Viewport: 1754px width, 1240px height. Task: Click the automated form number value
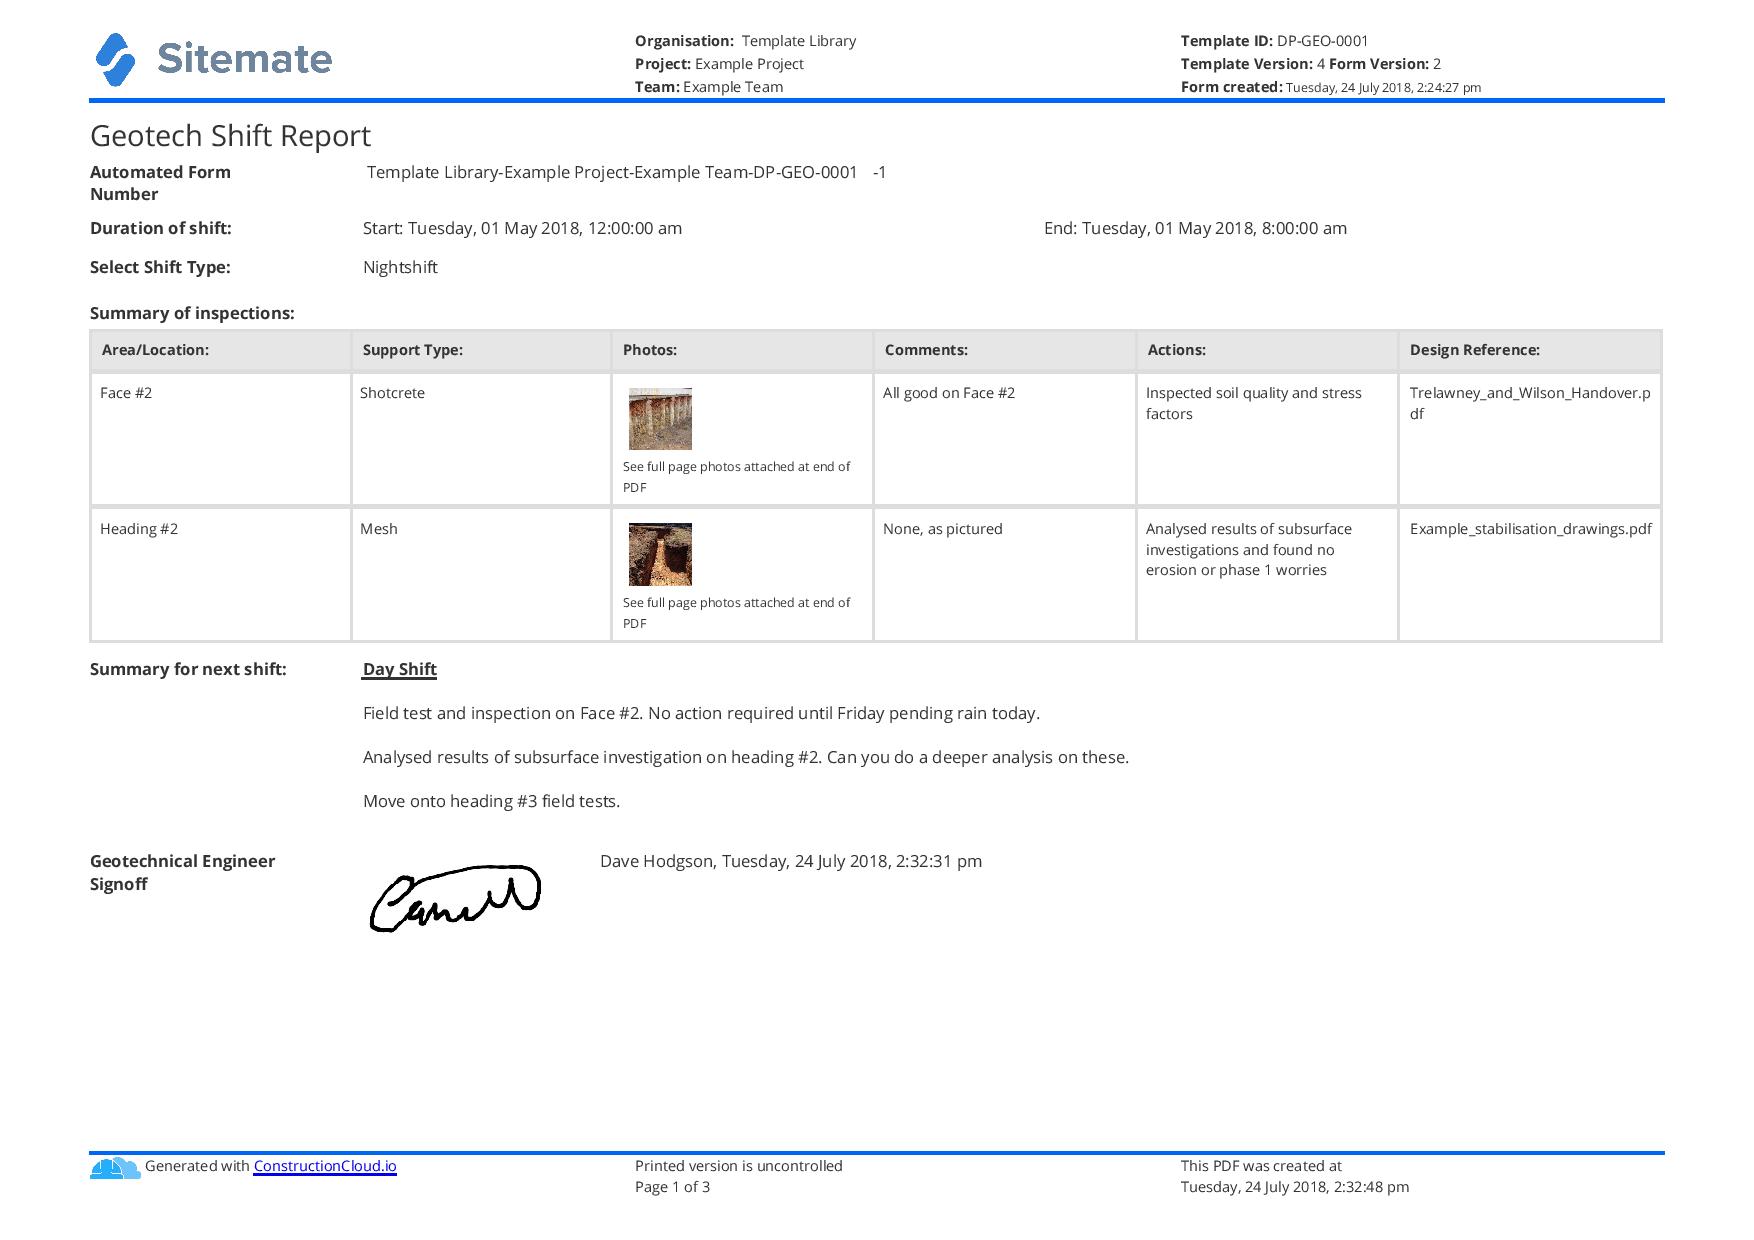tap(626, 172)
